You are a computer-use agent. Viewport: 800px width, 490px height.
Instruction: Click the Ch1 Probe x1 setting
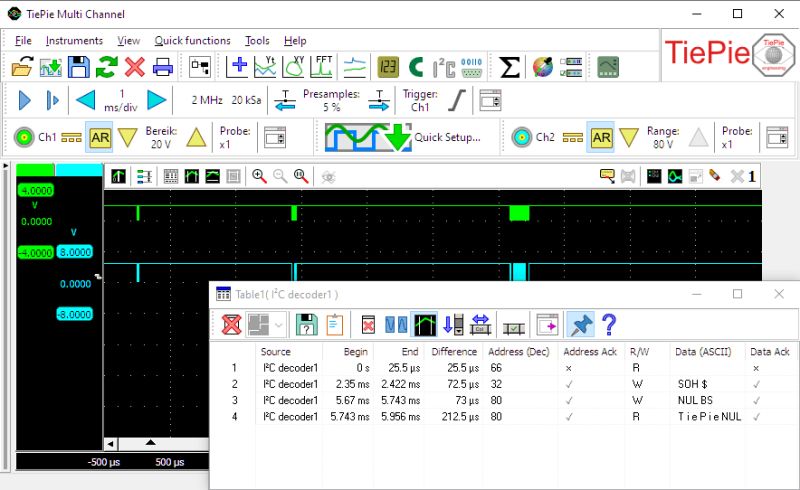(235, 137)
